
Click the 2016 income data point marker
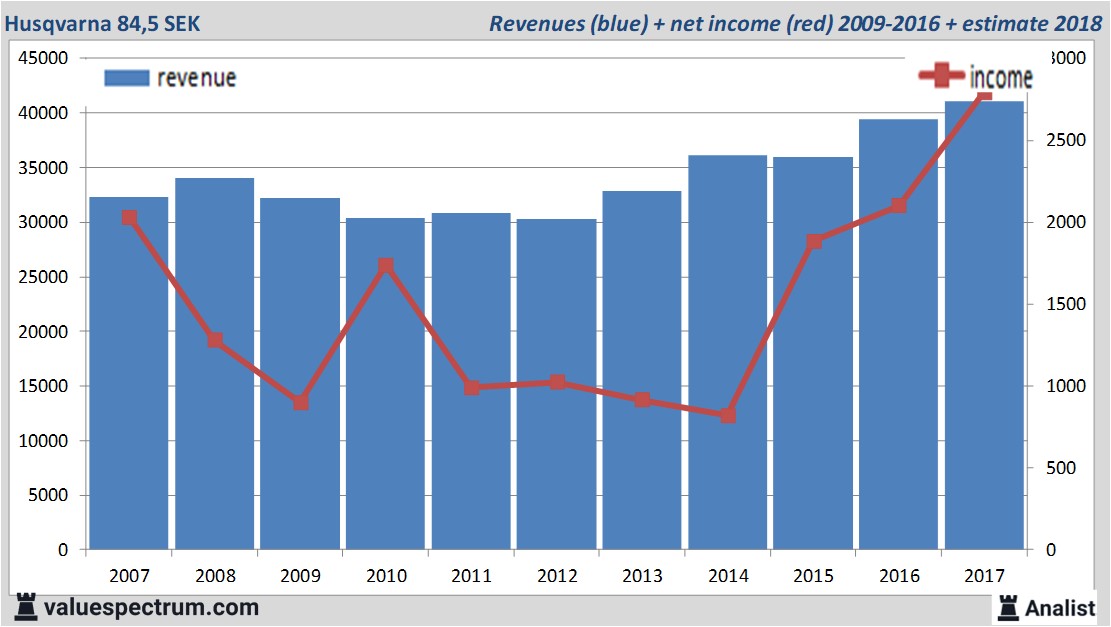[x=898, y=205]
